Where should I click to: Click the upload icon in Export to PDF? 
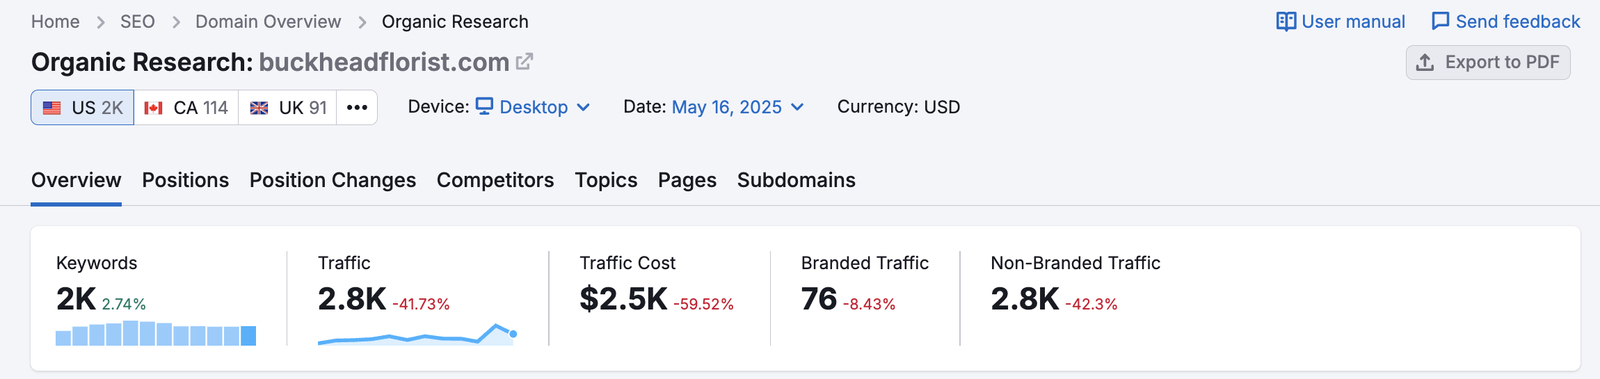coord(1425,62)
